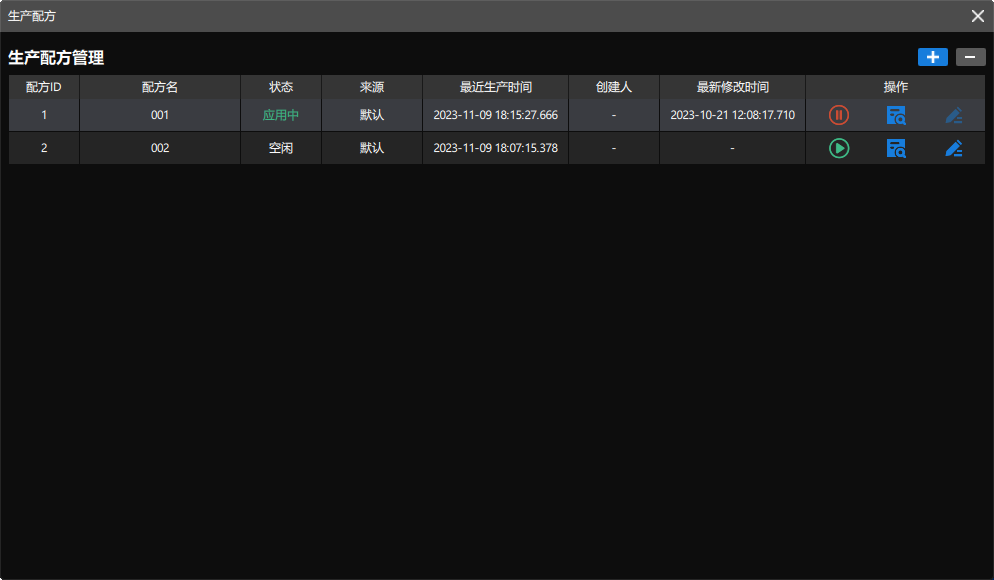
Task: Open the detail view for recipe 002
Action: [x=895, y=148]
